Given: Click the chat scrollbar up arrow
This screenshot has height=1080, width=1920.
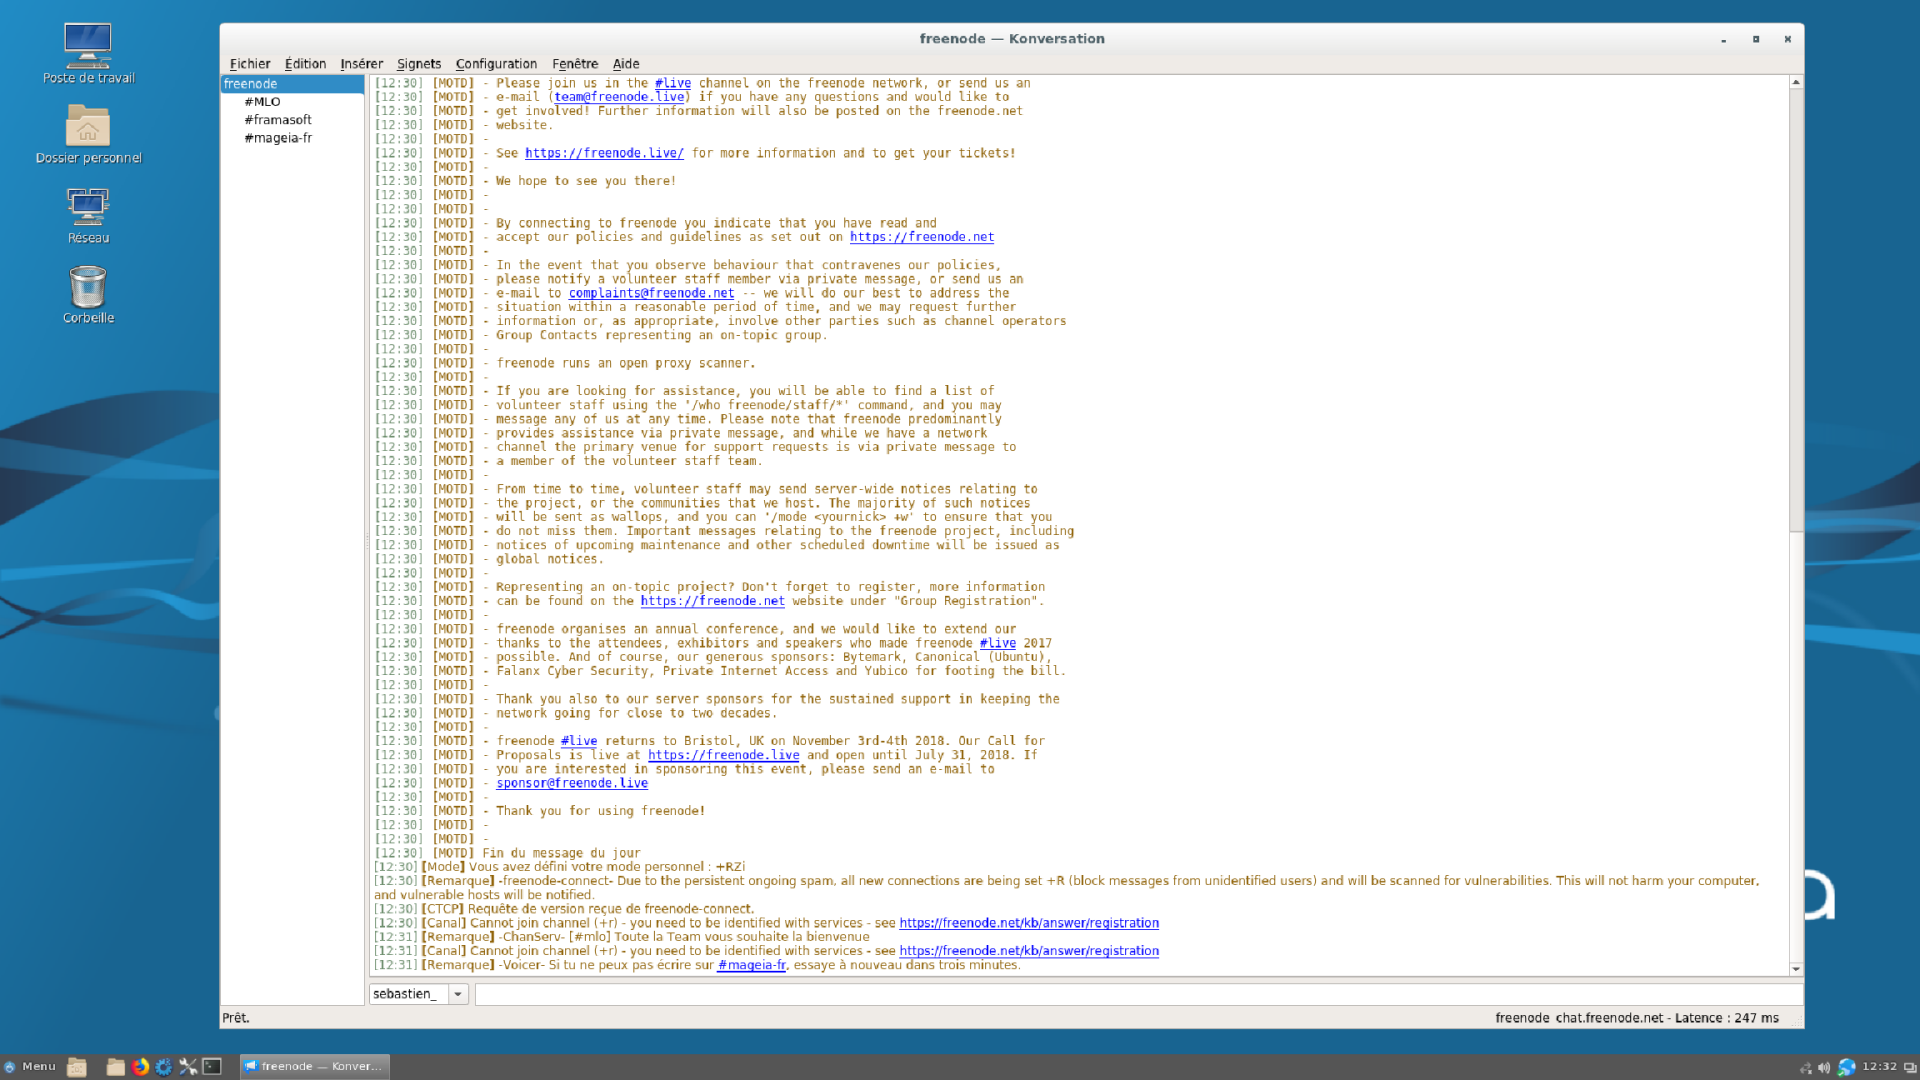Looking at the screenshot, I should pos(1796,82).
